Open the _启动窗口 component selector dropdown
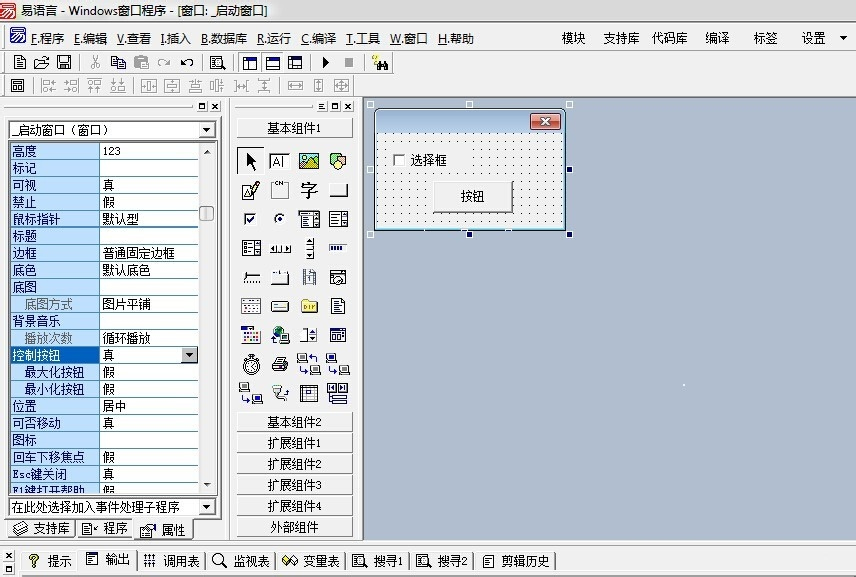The image size is (856, 577). click(206, 130)
